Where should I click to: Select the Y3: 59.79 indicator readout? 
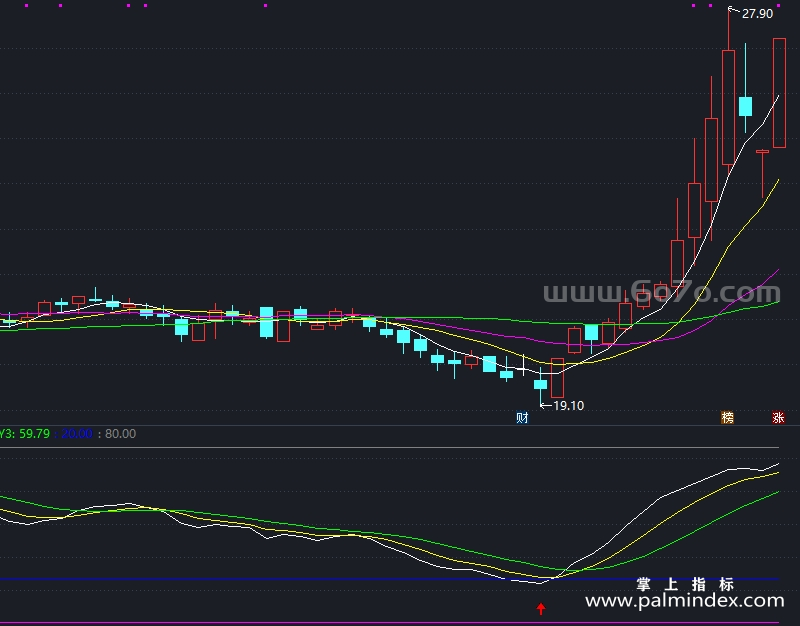pos(24,434)
